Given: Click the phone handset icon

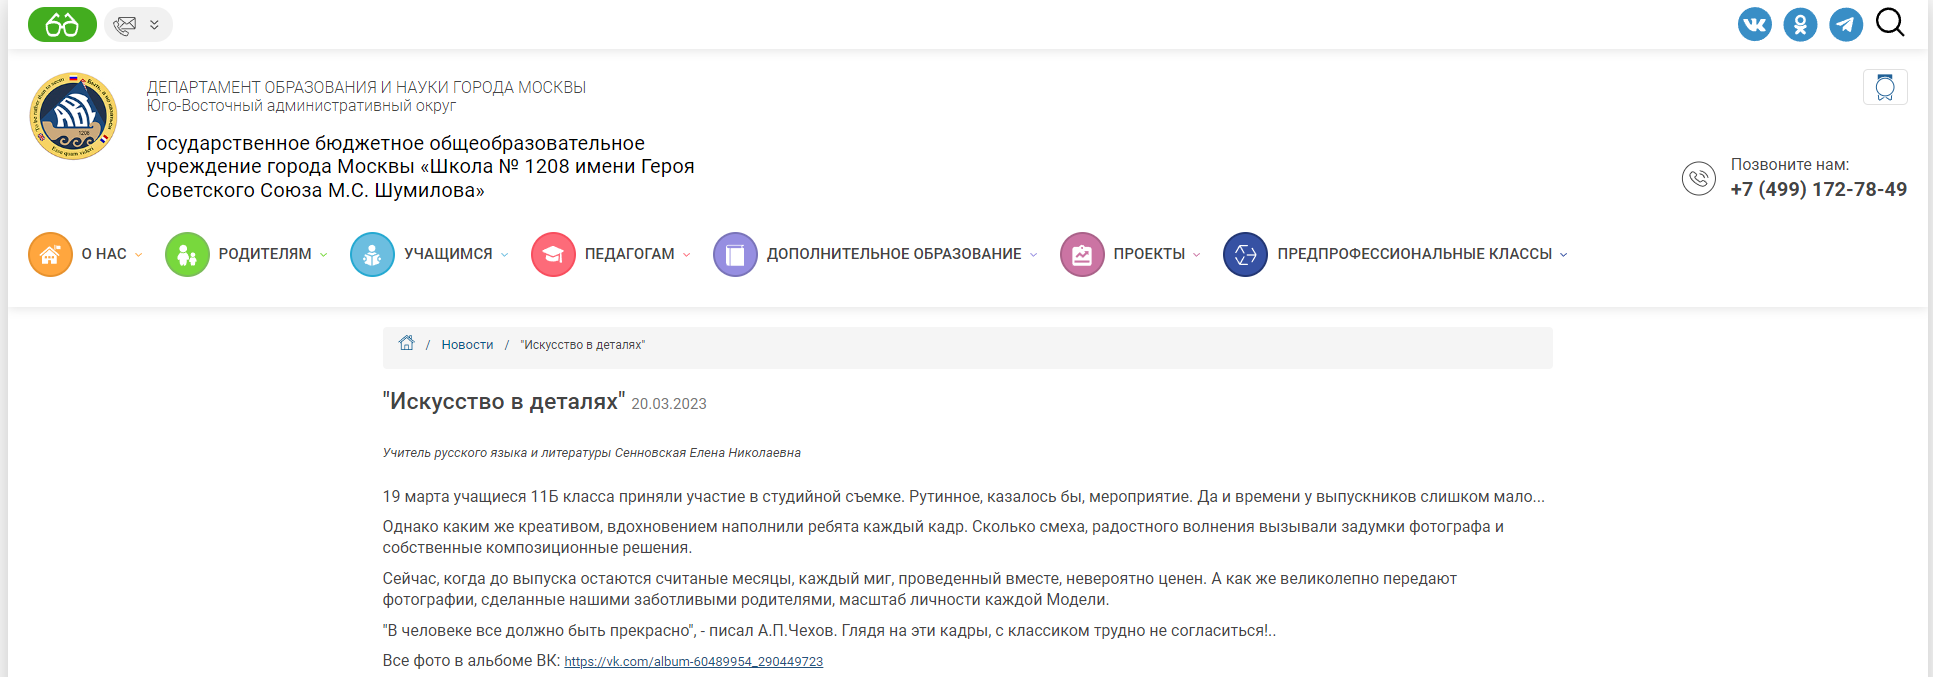Looking at the screenshot, I should click(1698, 179).
